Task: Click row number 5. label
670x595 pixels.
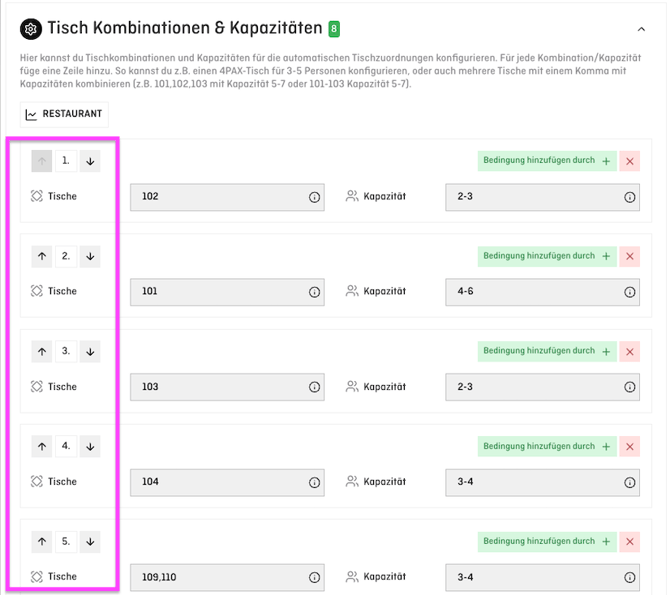Action: 66,542
